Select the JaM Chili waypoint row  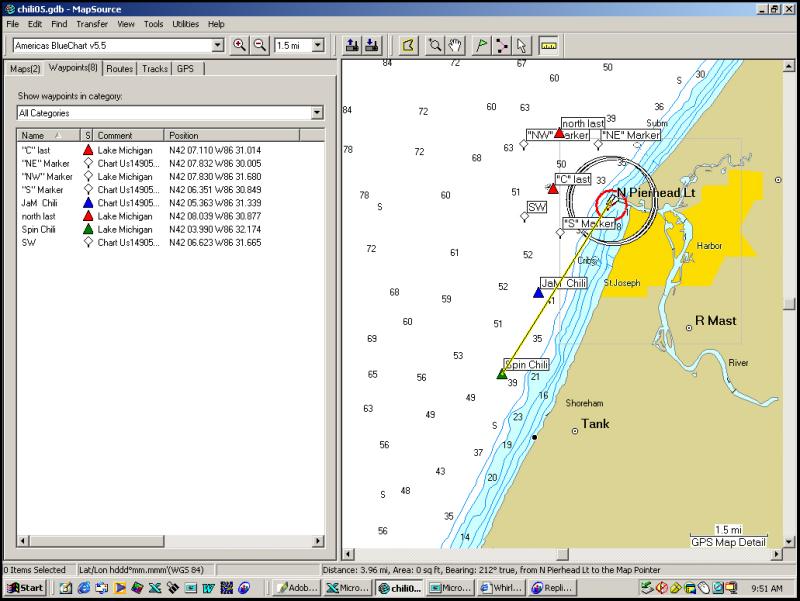[40, 203]
